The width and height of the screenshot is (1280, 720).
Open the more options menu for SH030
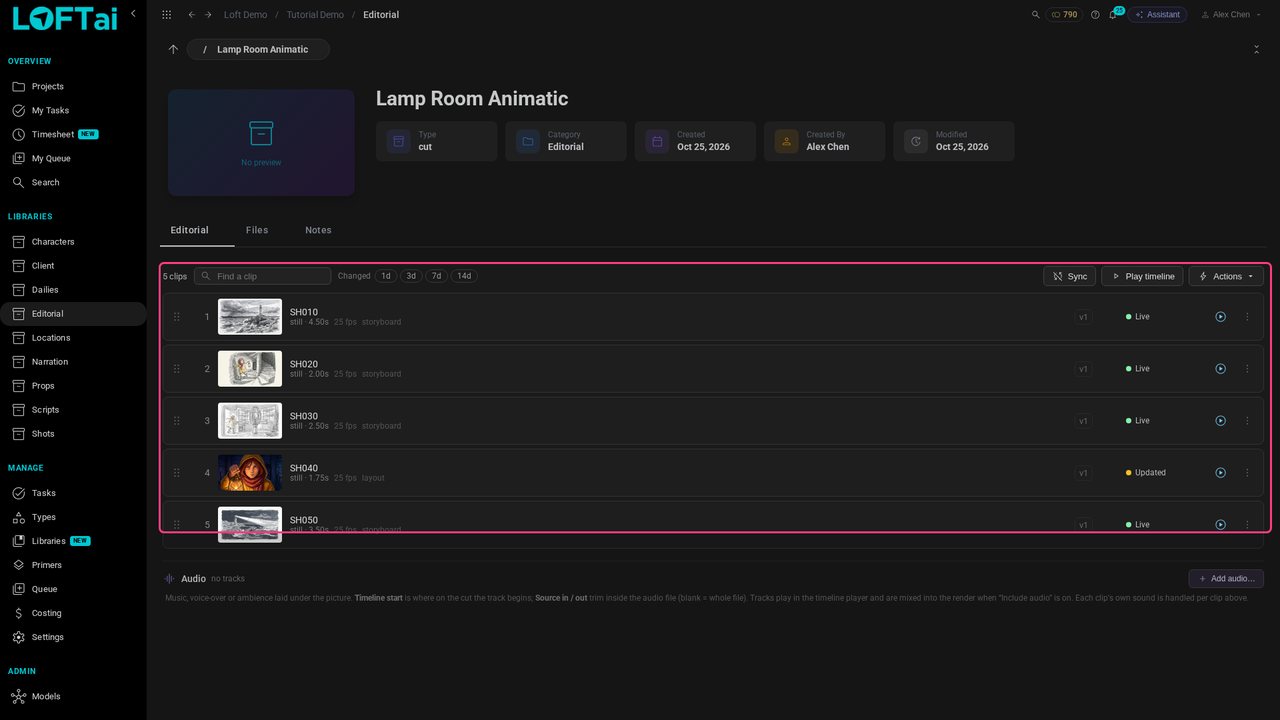point(1247,421)
